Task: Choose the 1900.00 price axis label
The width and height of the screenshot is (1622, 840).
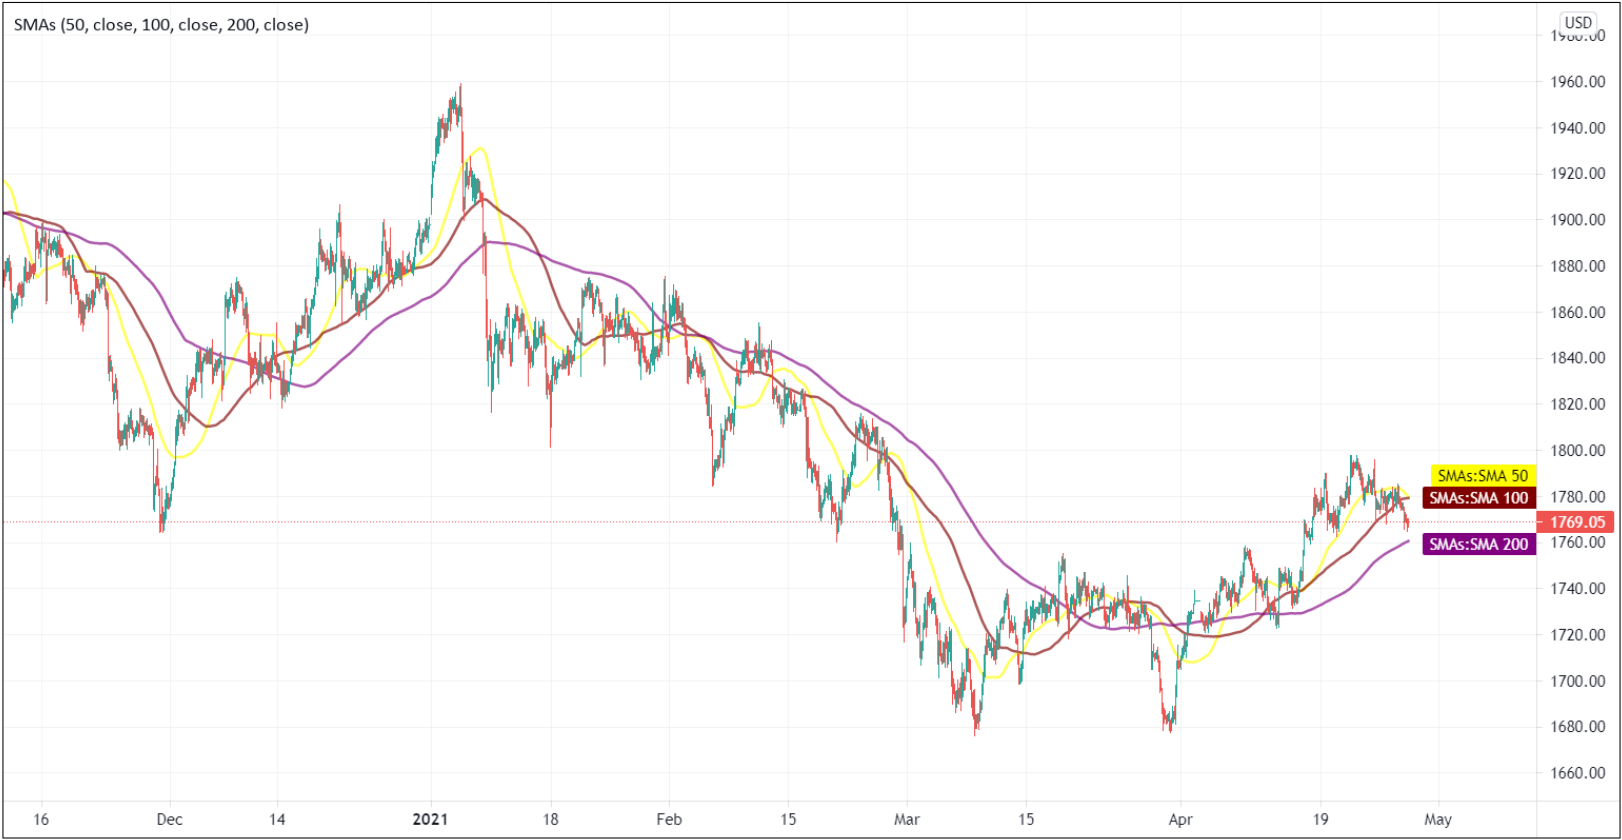Action: [1577, 220]
